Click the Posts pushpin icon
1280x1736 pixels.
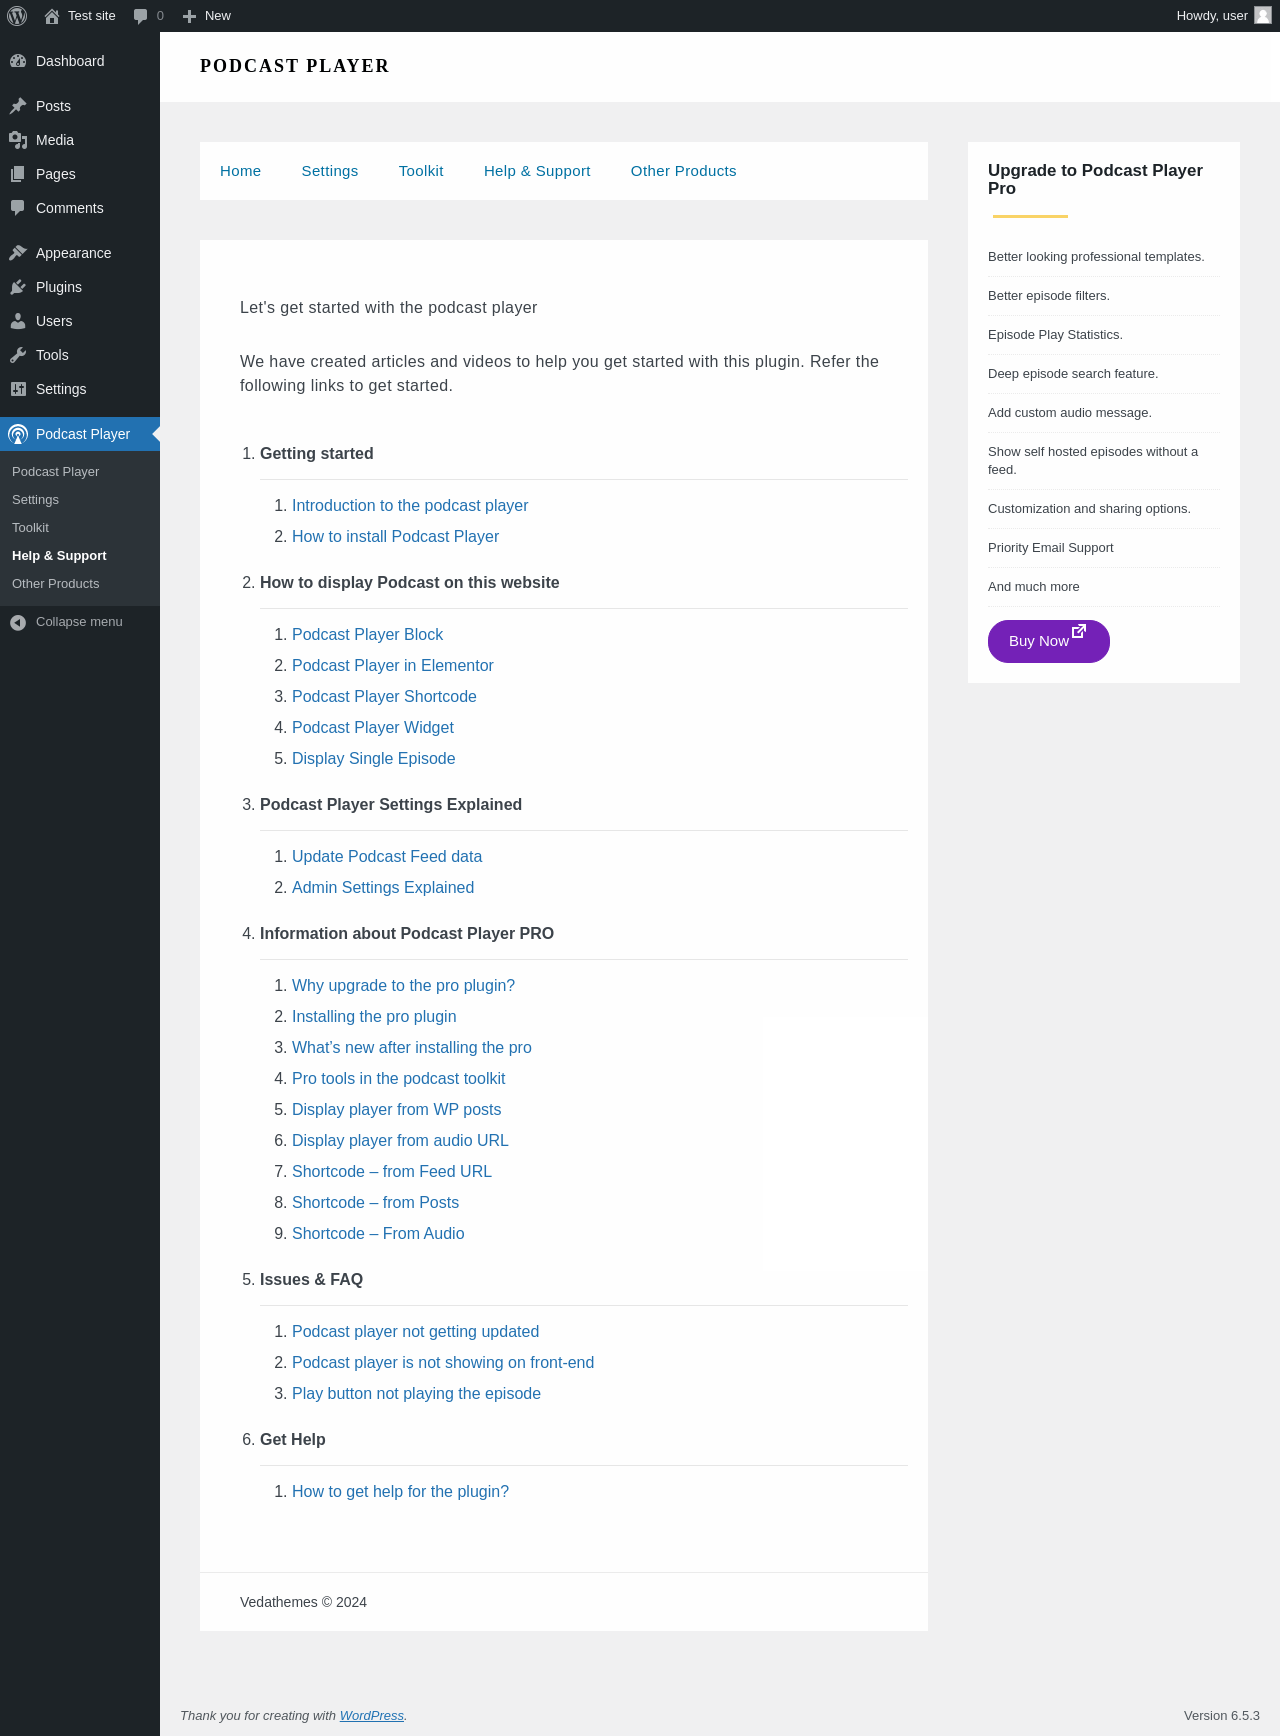click(18, 106)
